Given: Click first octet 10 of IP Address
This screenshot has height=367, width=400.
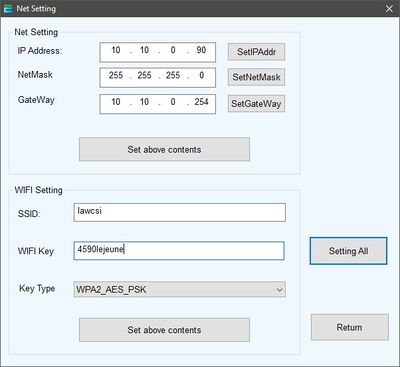Looking at the screenshot, I should pyautogui.click(x=116, y=50).
